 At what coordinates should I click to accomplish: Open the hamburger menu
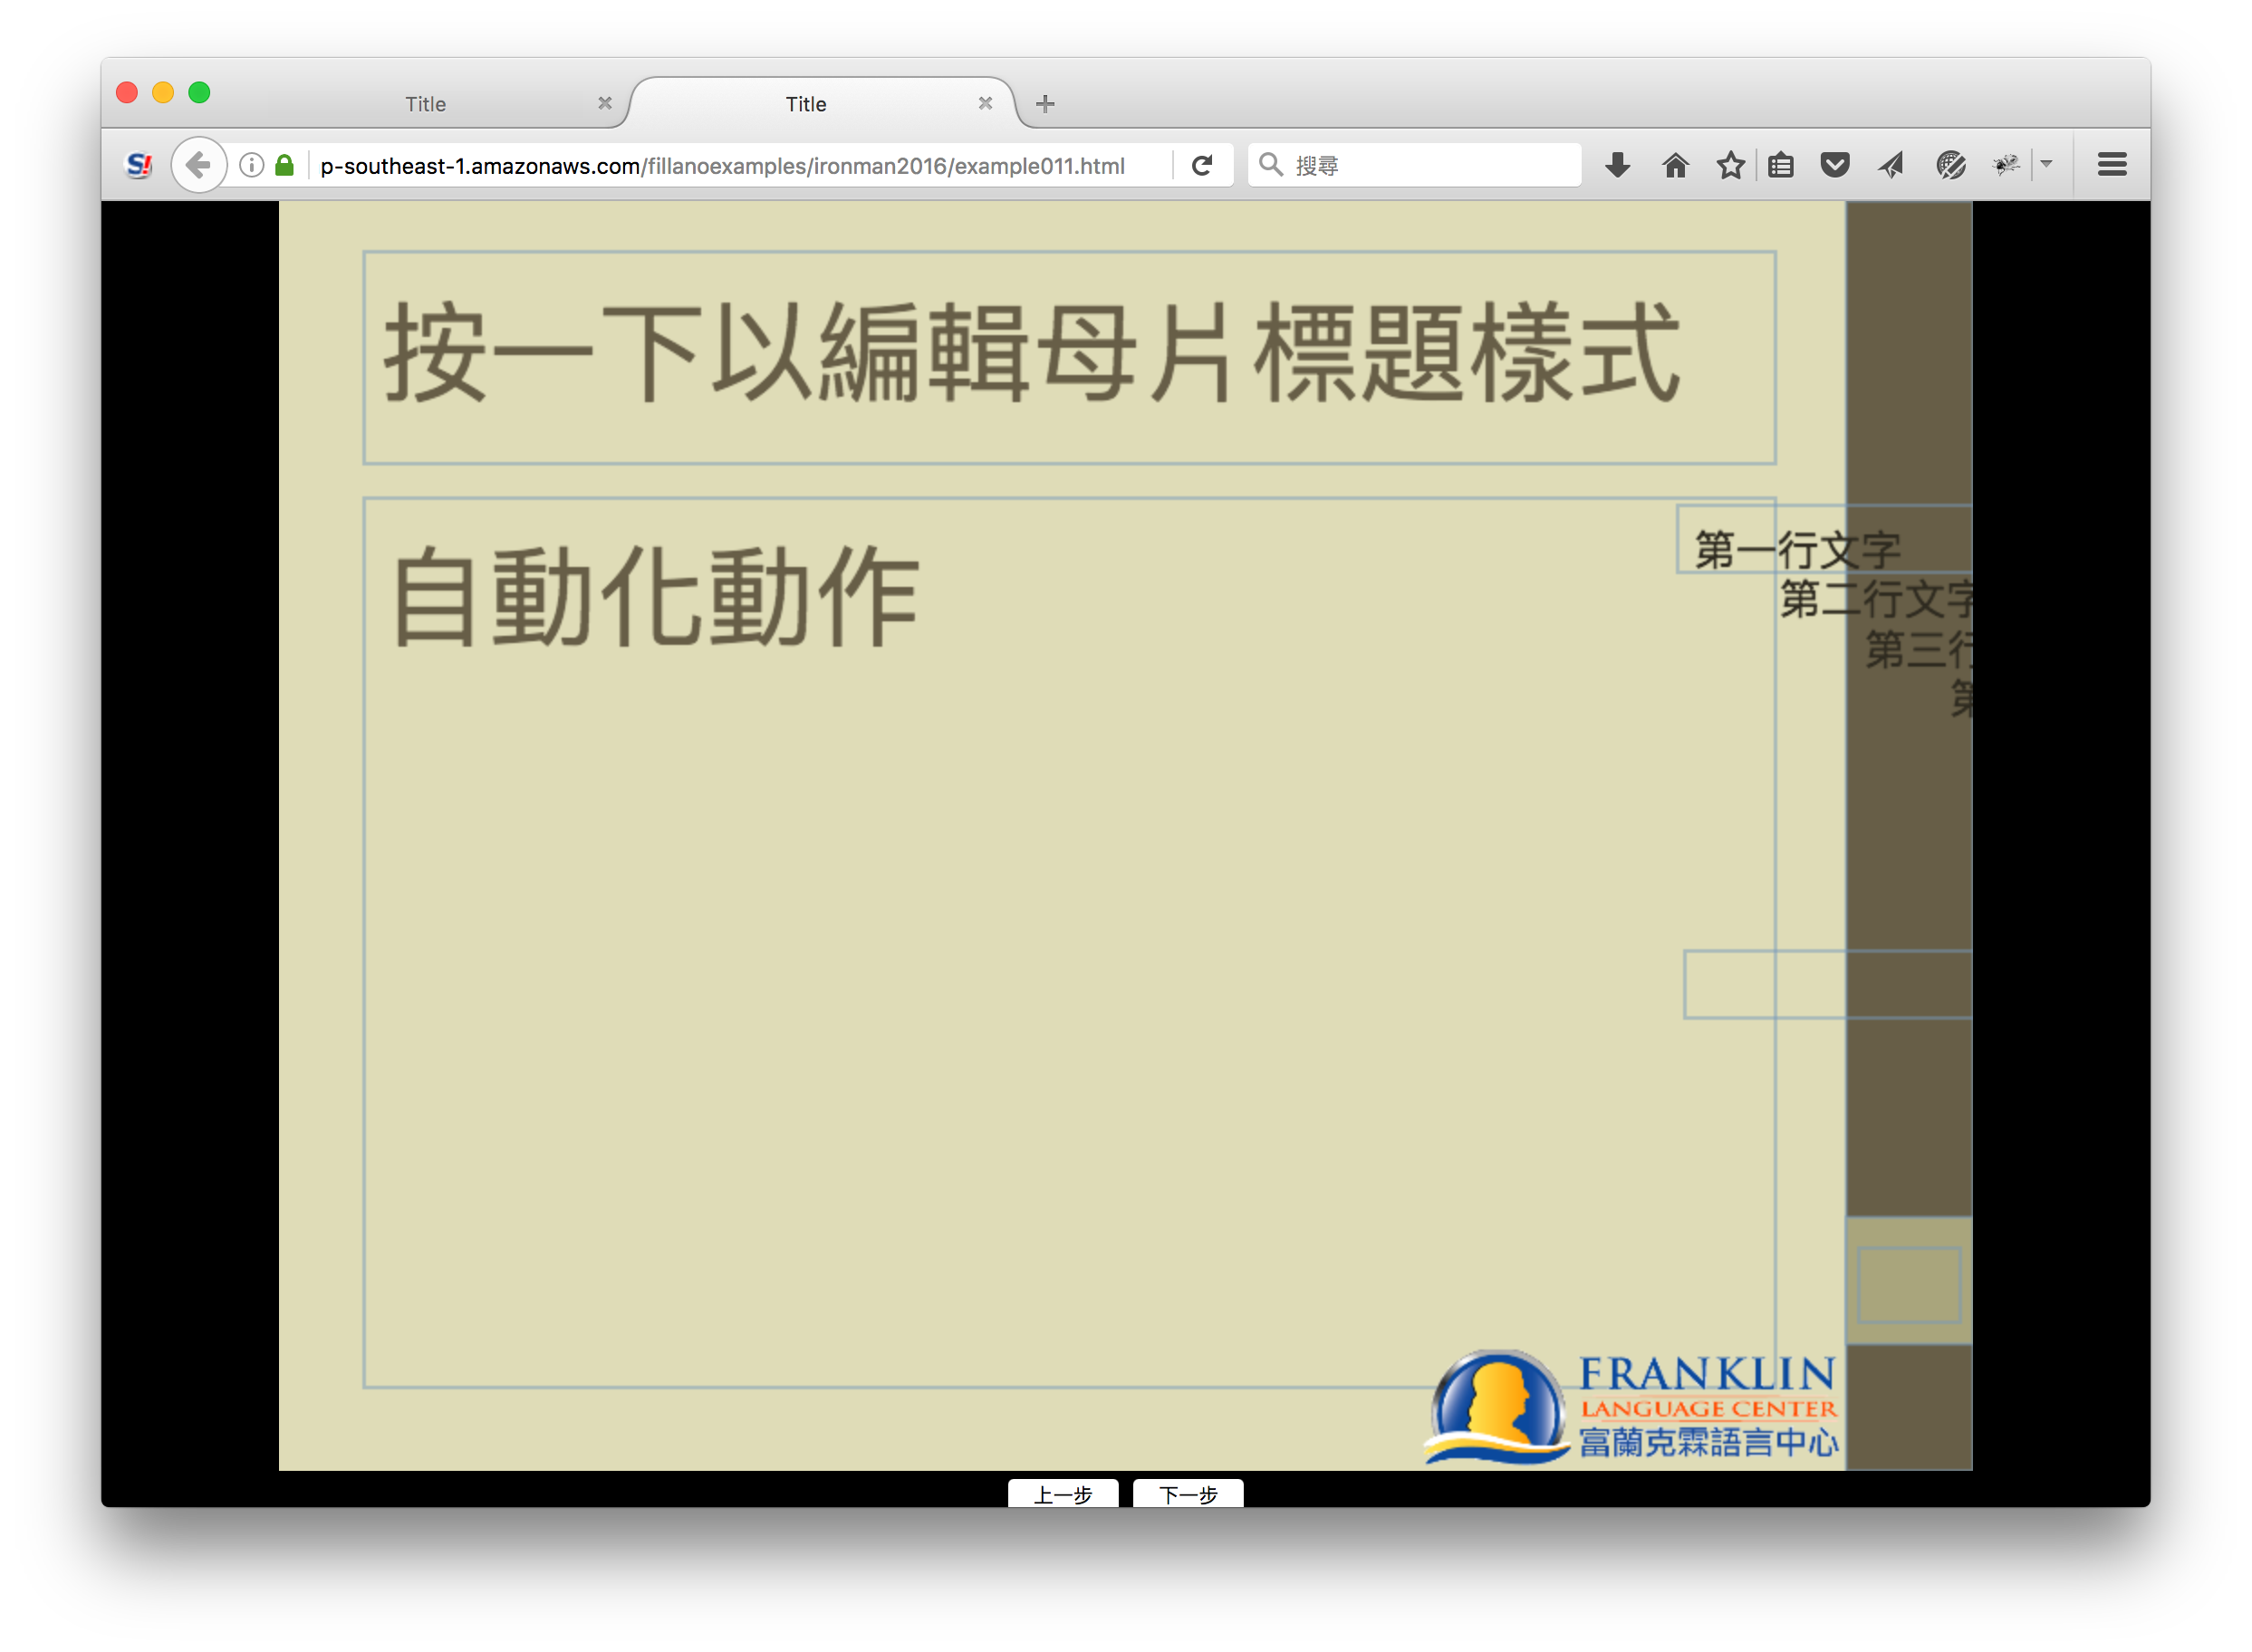point(2111,165)
